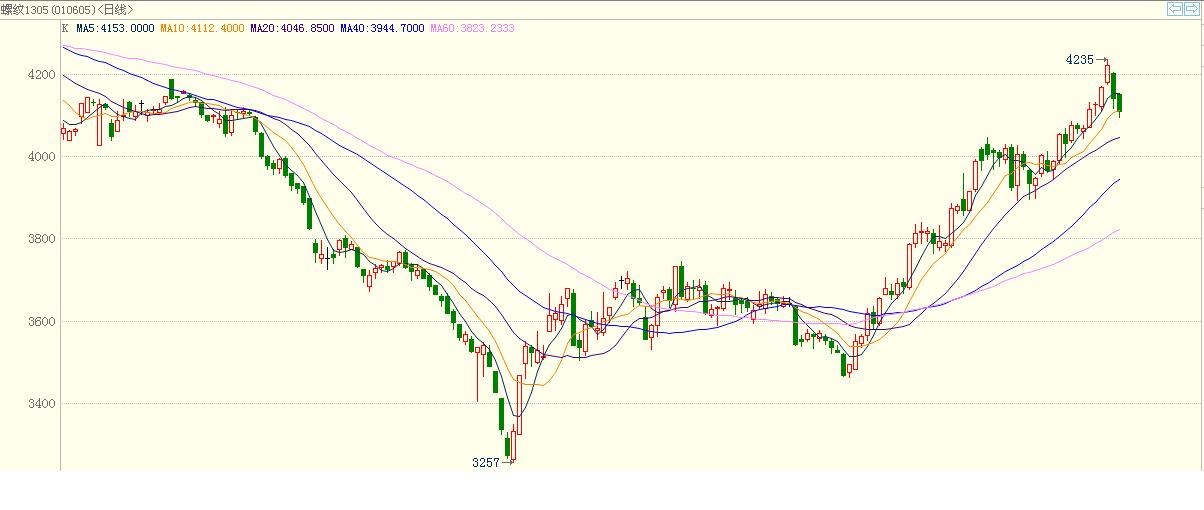This screenshot has height=510, width=1204.
Task: Click the 4200 price axis label
Action: (x=42, y=75)
